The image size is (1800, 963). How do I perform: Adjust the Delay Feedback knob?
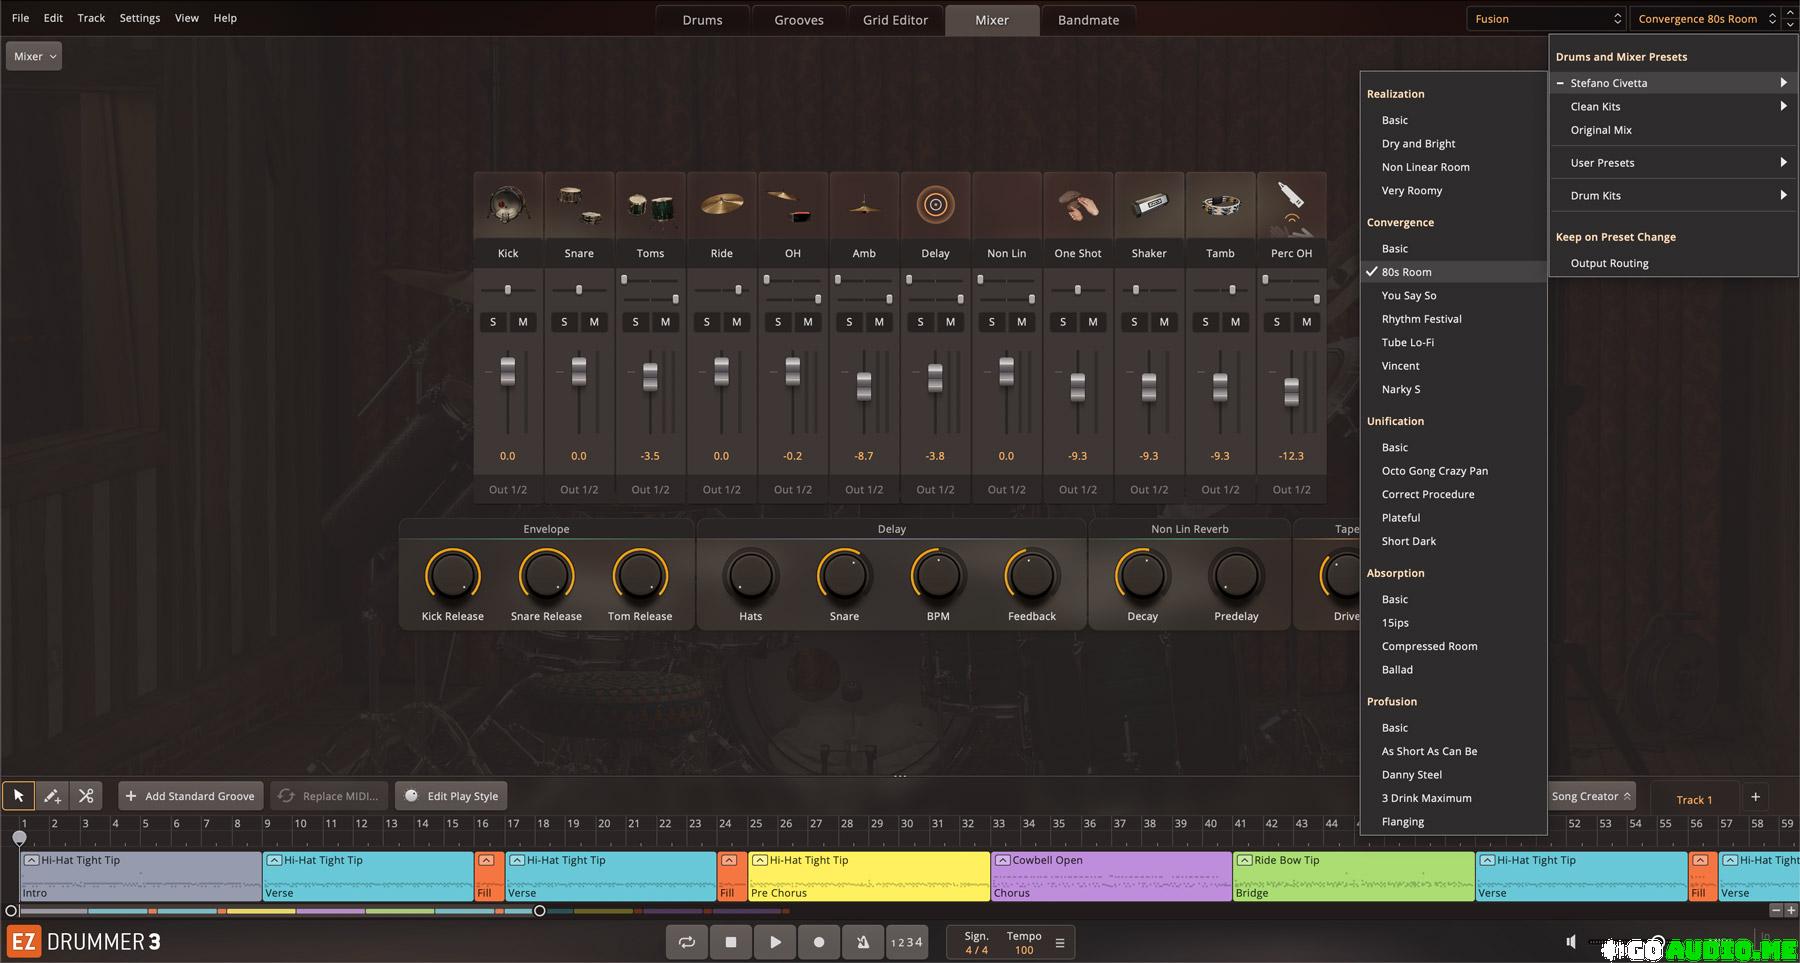1031,576
